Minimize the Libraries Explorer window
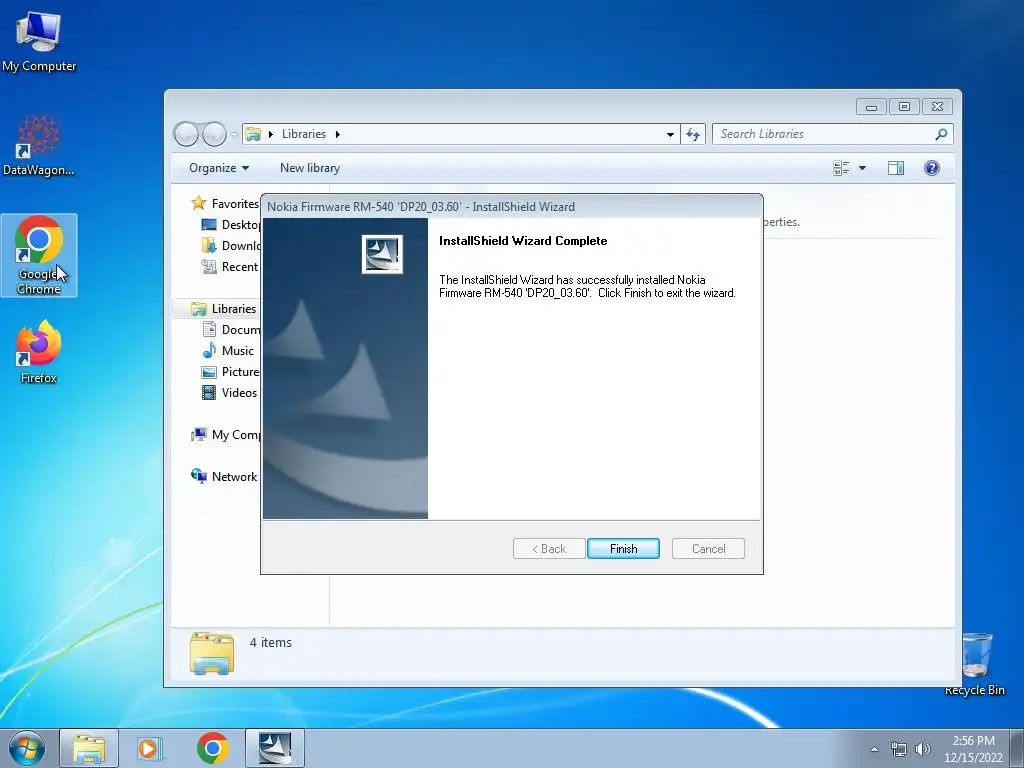1024x768 pixels. point(871,106)
